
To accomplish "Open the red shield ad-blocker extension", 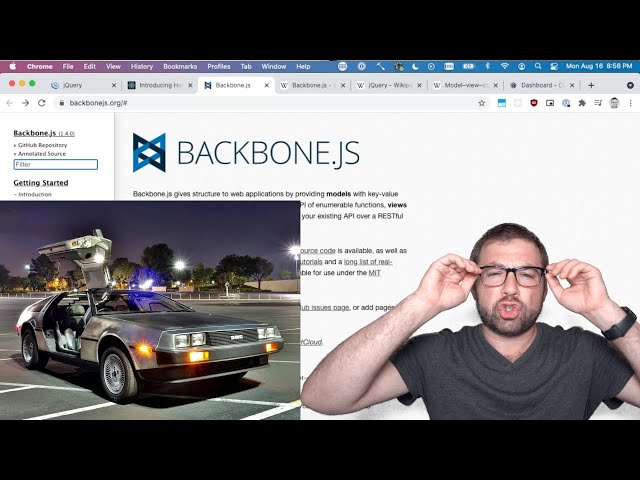I will point(534,103).
